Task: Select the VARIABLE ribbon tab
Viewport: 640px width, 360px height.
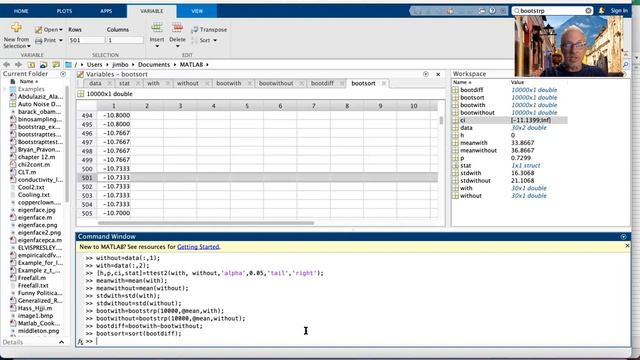Action: point(151,11)
